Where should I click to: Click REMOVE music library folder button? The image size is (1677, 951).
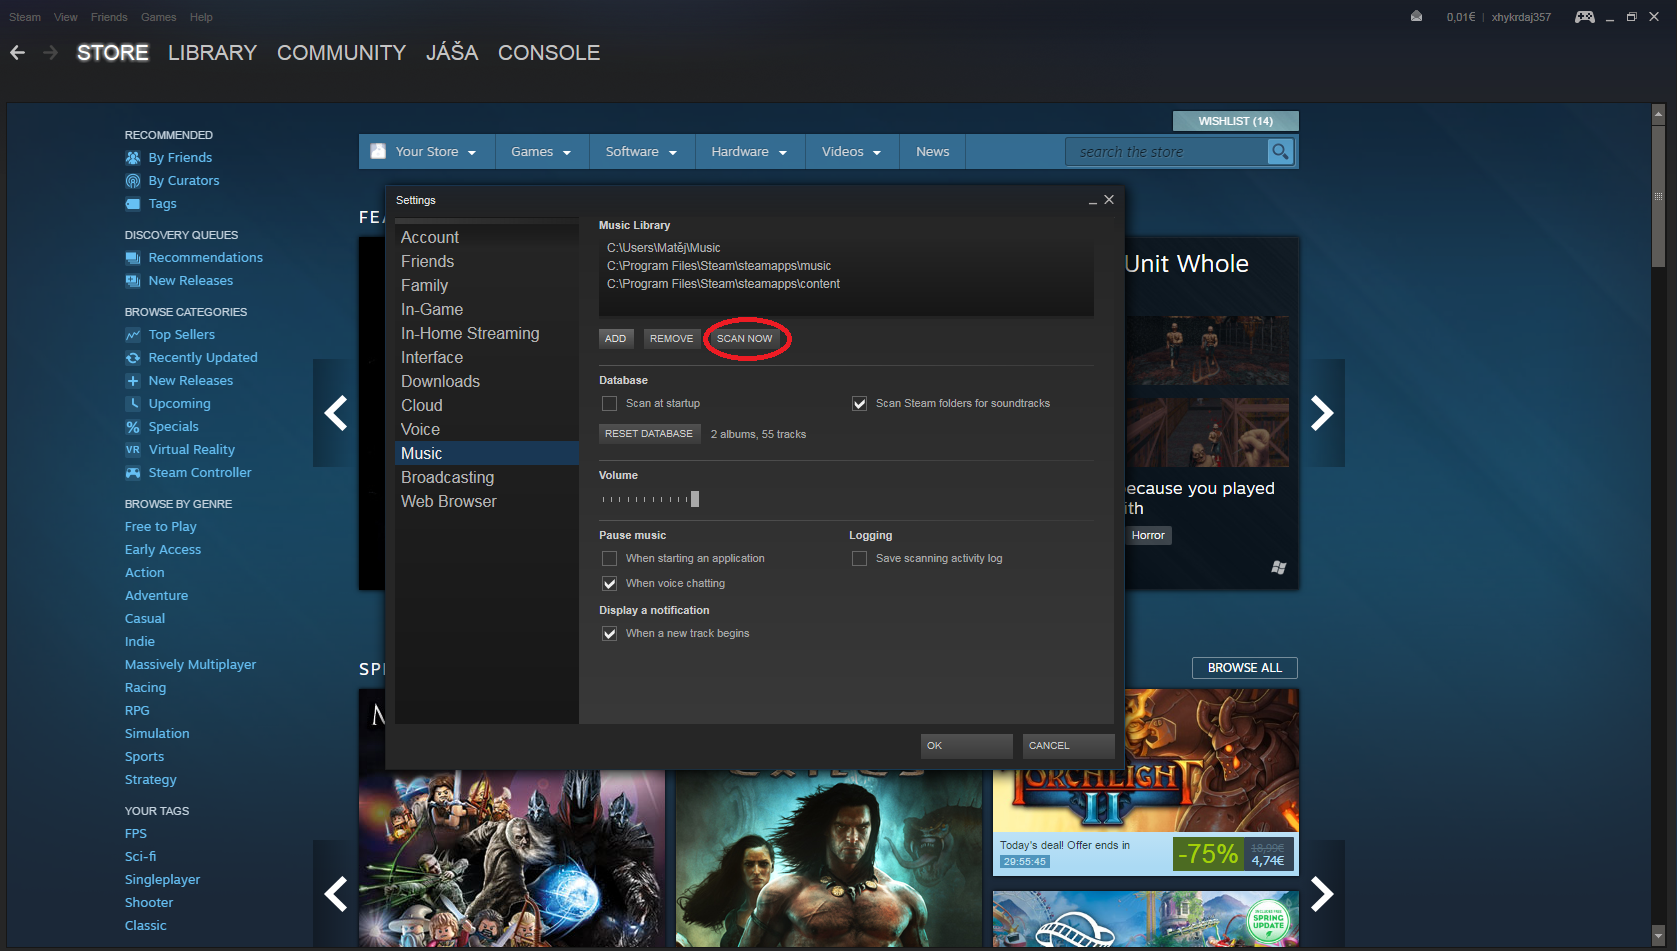[x=671, y=339]
